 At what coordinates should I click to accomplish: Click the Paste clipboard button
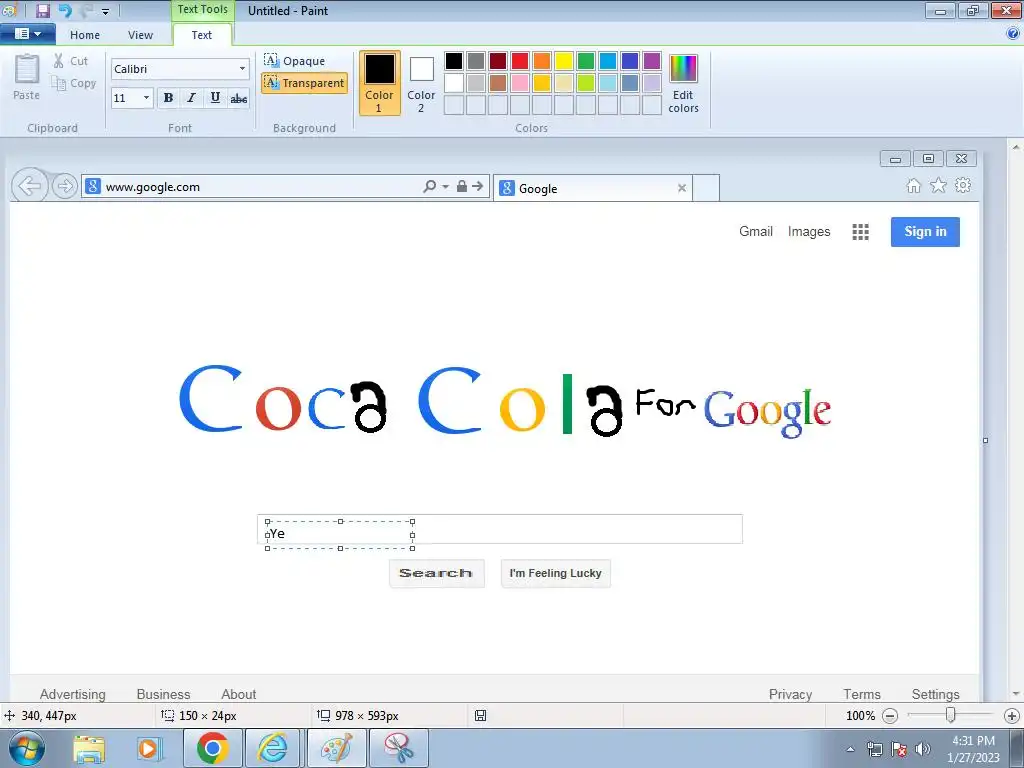[27, 77]
